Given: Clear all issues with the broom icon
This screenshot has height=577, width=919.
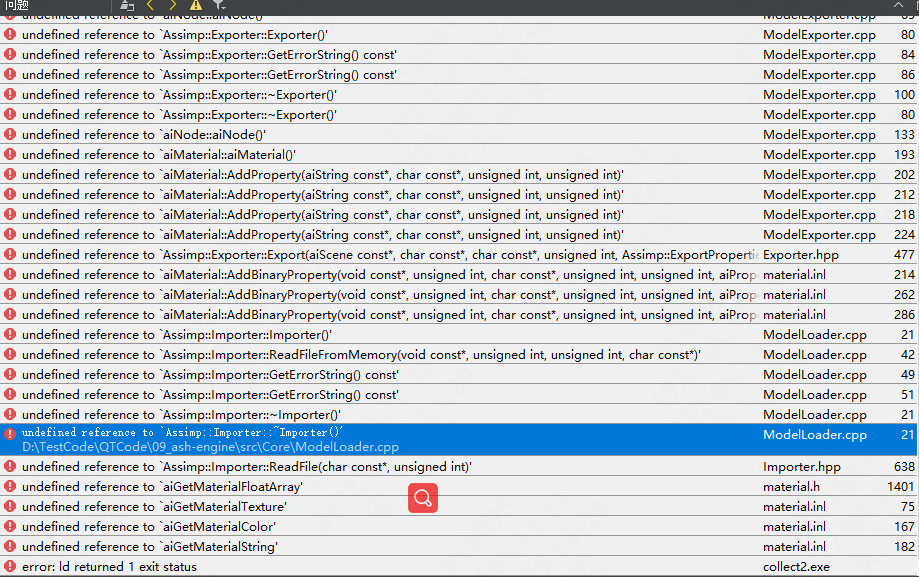Looking at the screenshot, I should [x=127, y=6].
